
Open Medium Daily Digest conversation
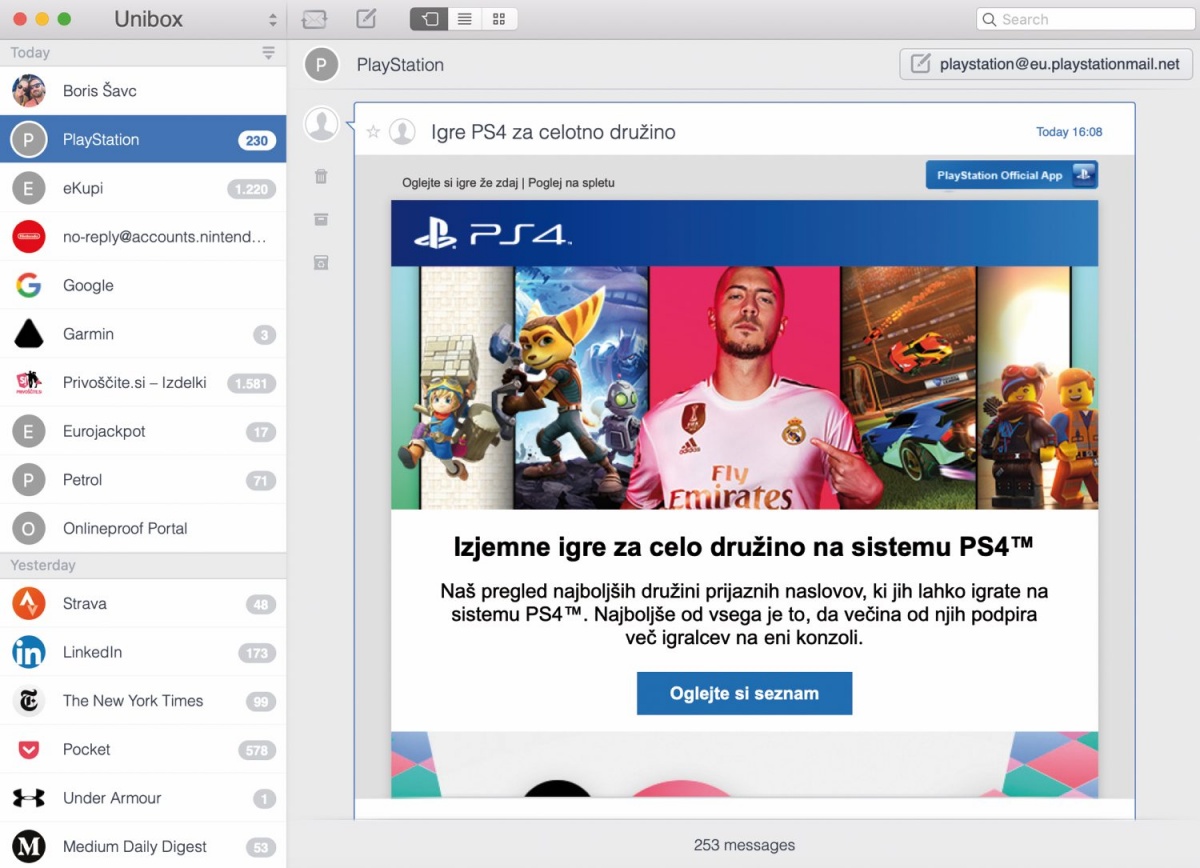tap(143, 846)
